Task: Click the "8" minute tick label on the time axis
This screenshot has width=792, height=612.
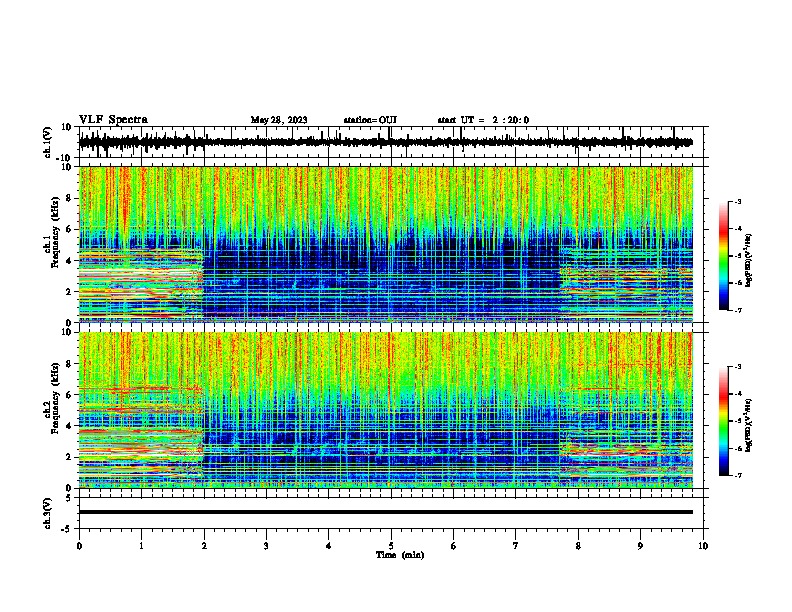Action: click(578, 546)
